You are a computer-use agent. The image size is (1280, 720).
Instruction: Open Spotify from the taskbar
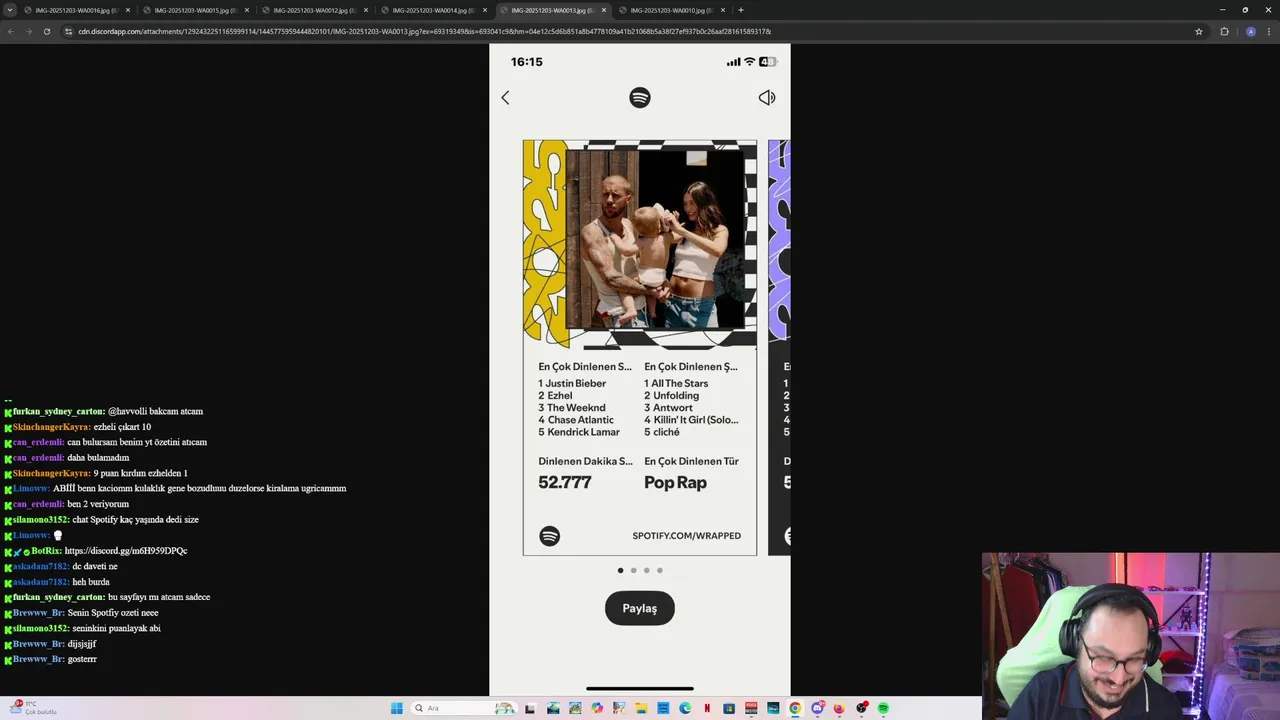pyautogui.click(x=883, y=708)
